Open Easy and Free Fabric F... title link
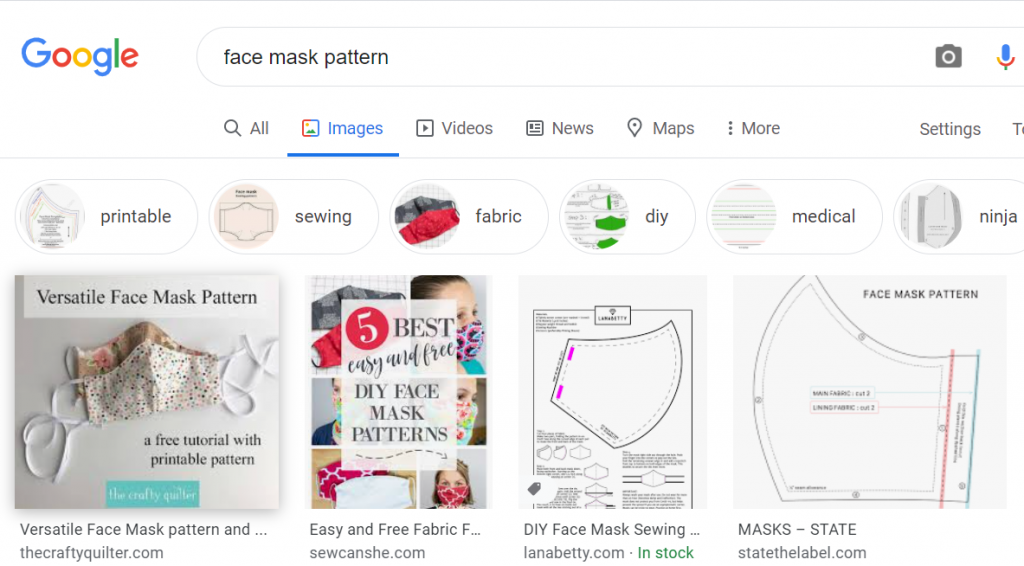Screen dimensions: 1024x566 (395, 529)
